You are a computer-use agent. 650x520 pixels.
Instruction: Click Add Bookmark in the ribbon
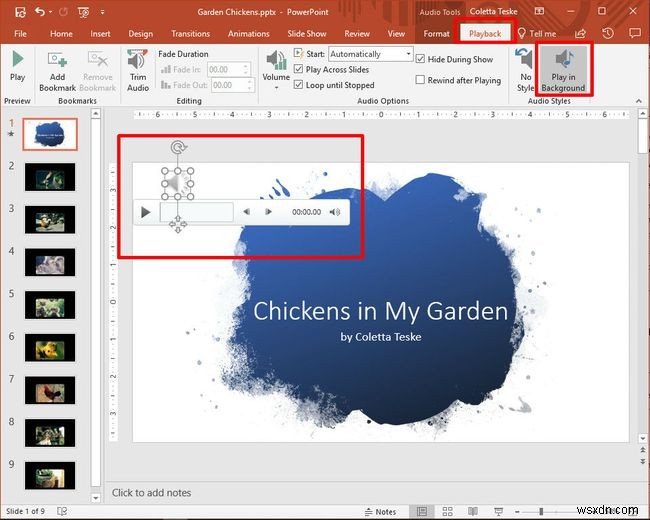click(x=57, y=71)
